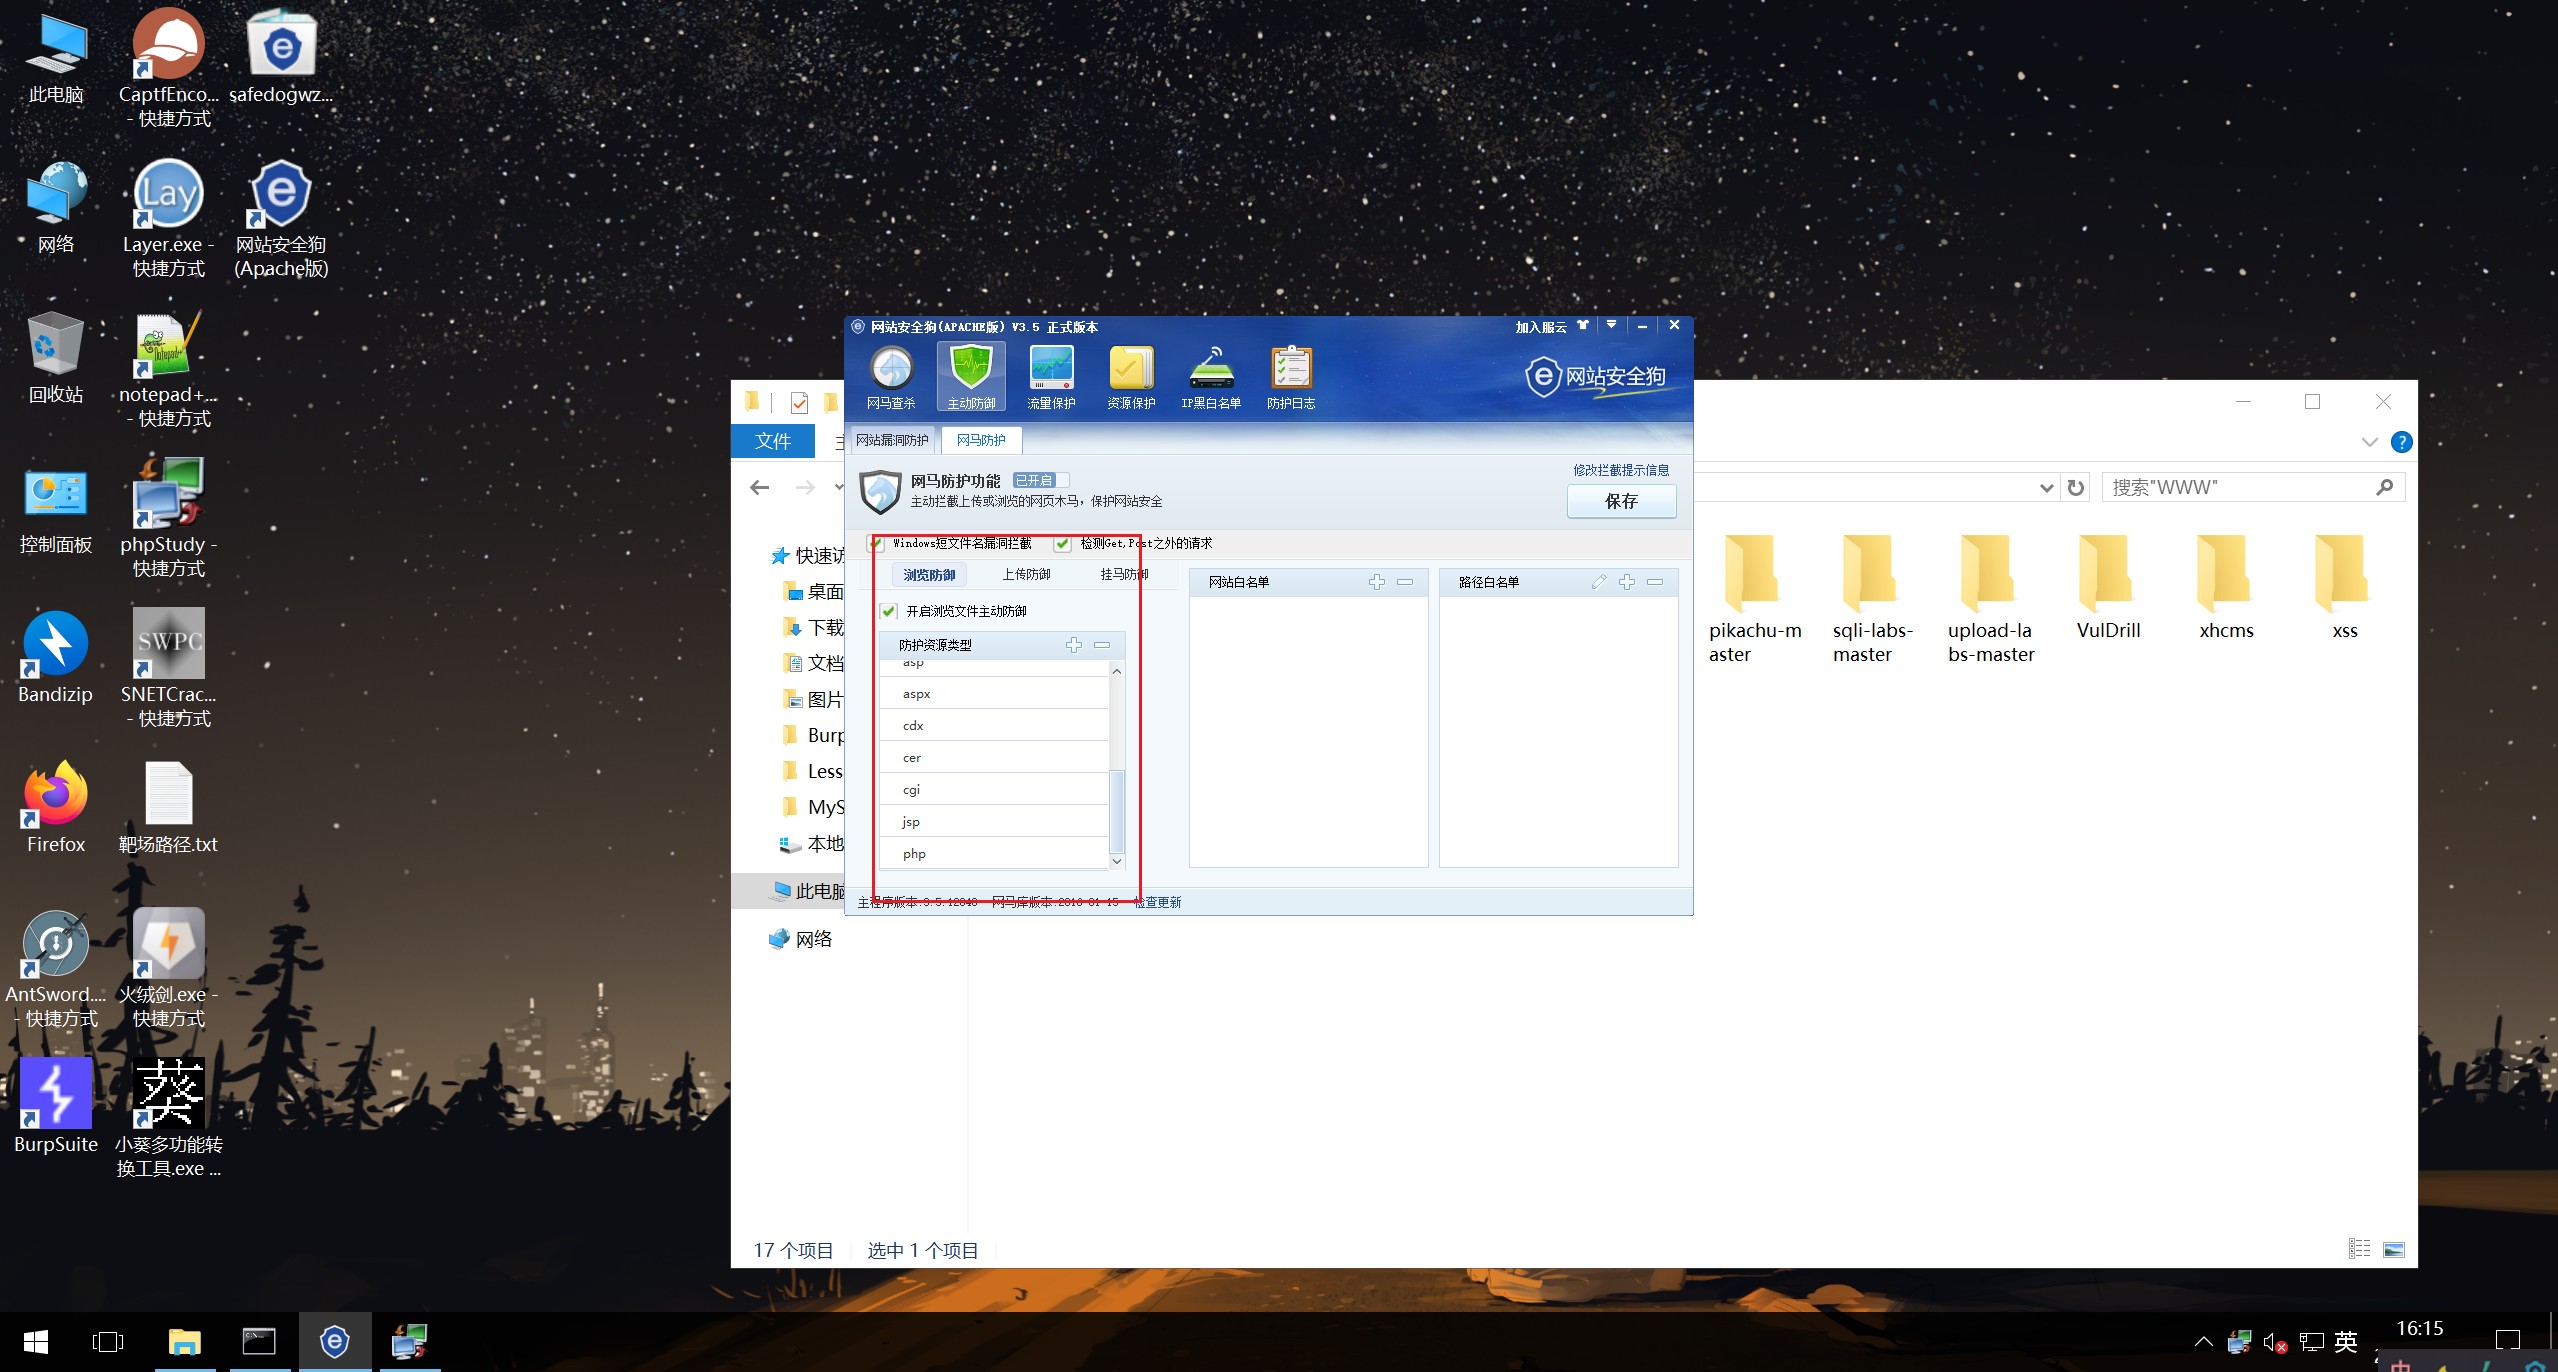Viewport: 2558px width, 1372px height.
Task: Add a new 防护资源类型 entry with plus icon
Action: pos(1074,645)
